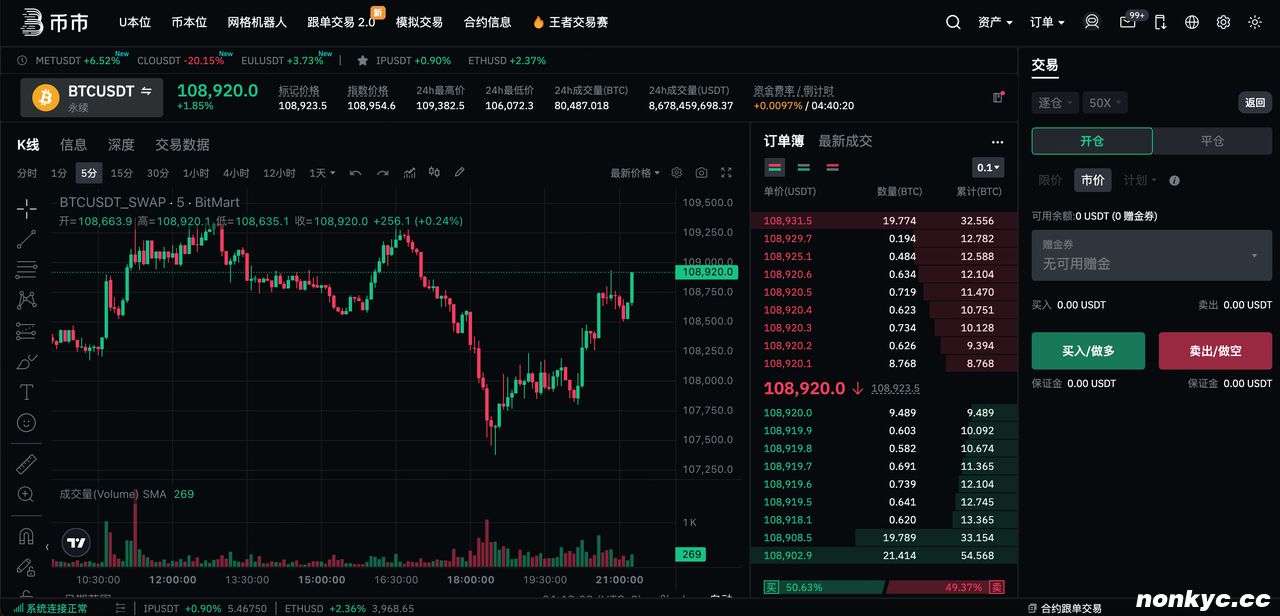This screenshot has height=616, width=1280.
Task: Click the 108,920.0 bid price row
Action: coord(789,413)
